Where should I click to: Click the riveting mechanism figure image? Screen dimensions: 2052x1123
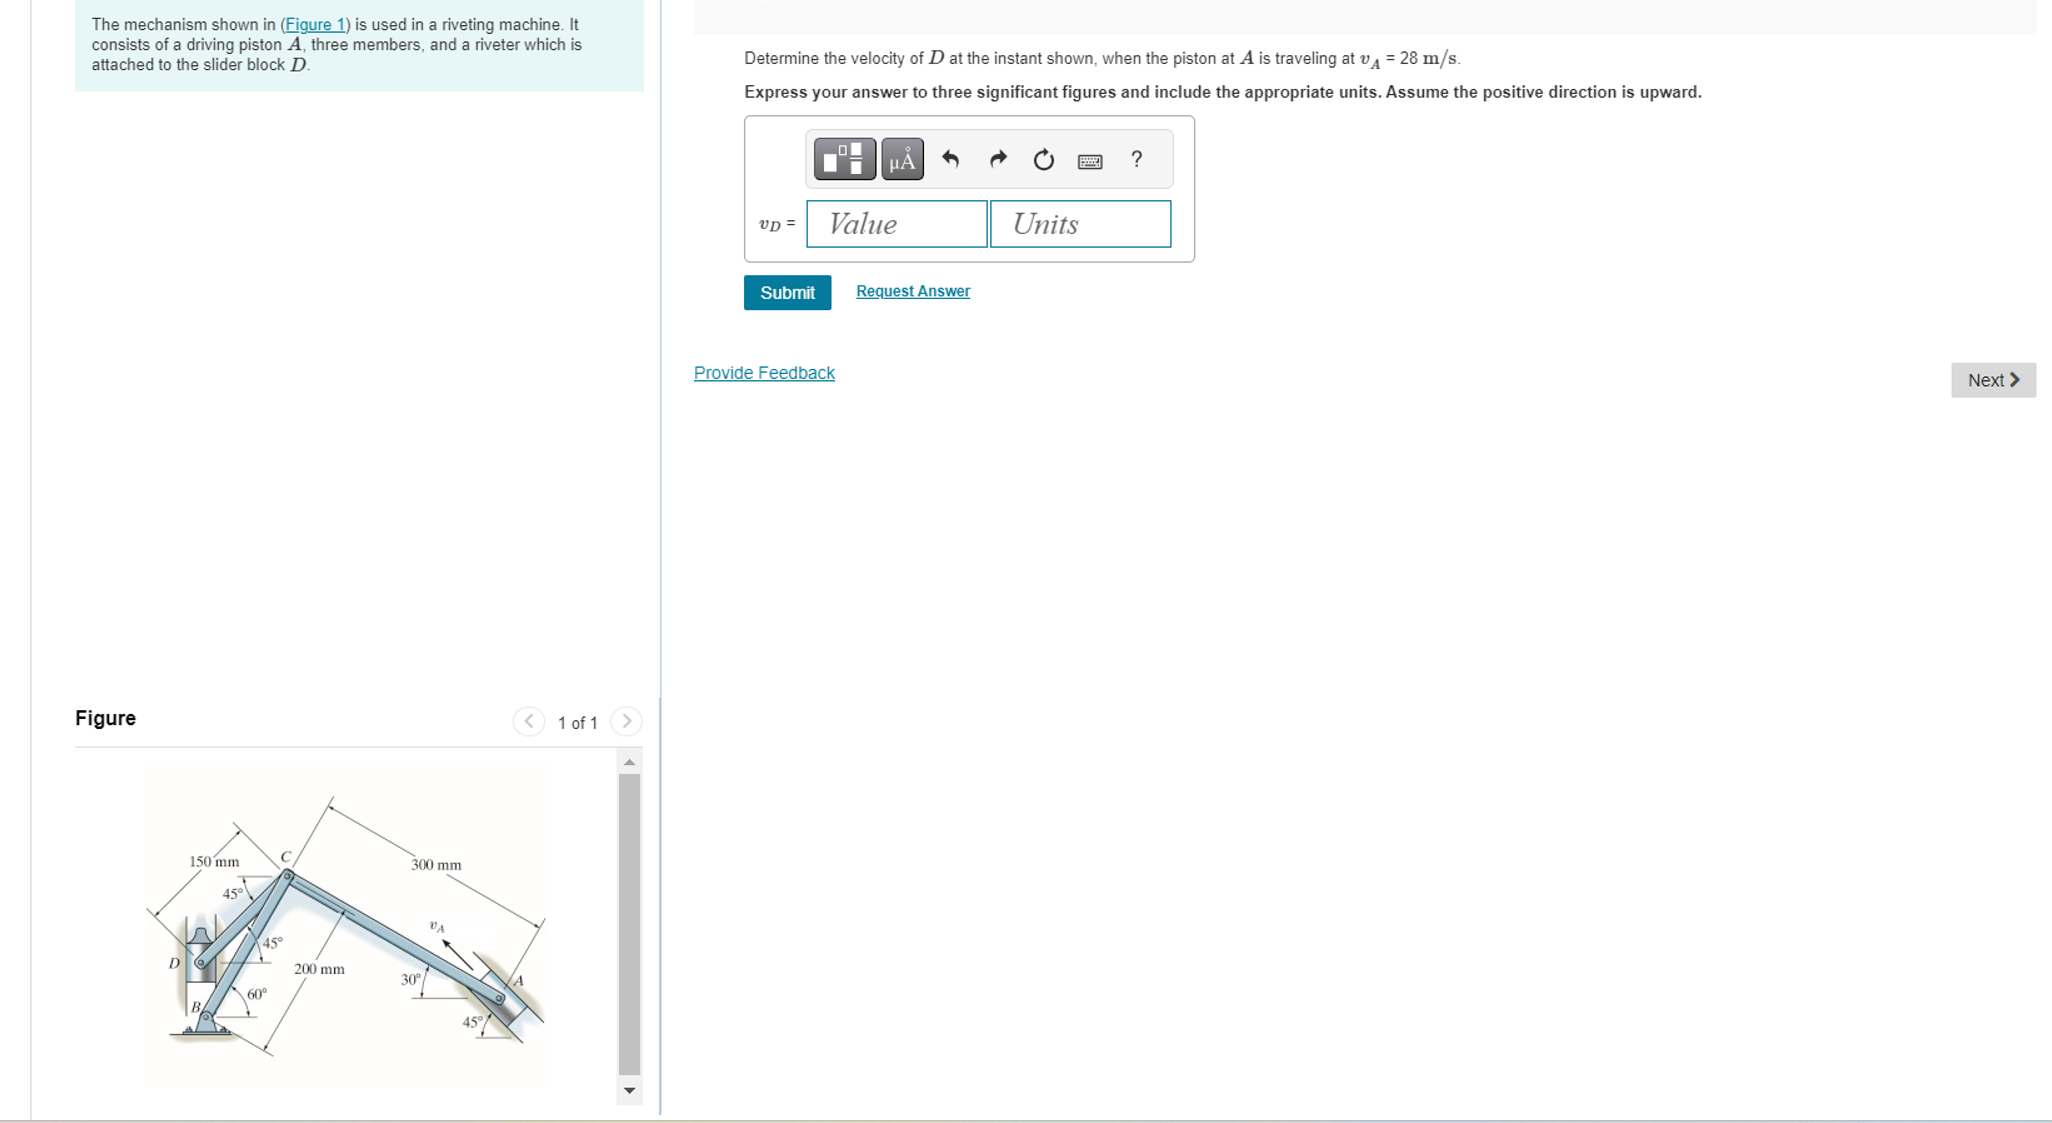pyautogui.click(x=347, y=927)
